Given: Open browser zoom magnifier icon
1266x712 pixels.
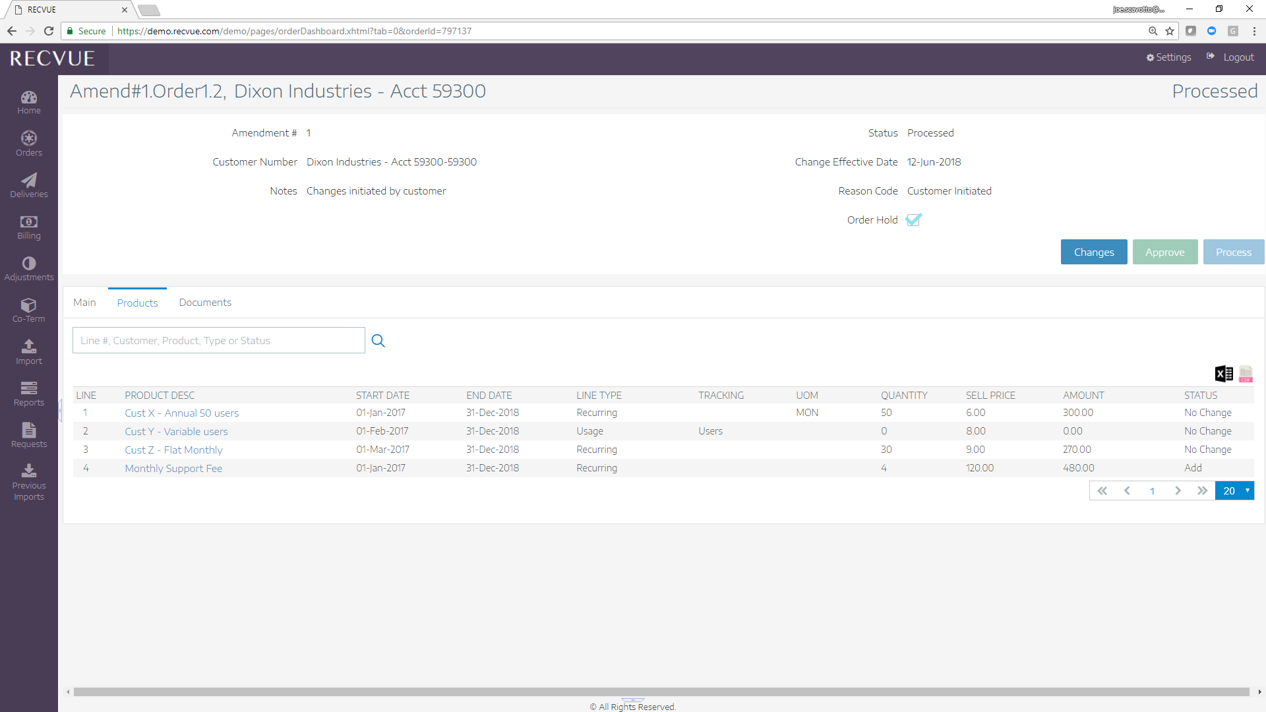Looking at the screenshot, I should 1152,31.
